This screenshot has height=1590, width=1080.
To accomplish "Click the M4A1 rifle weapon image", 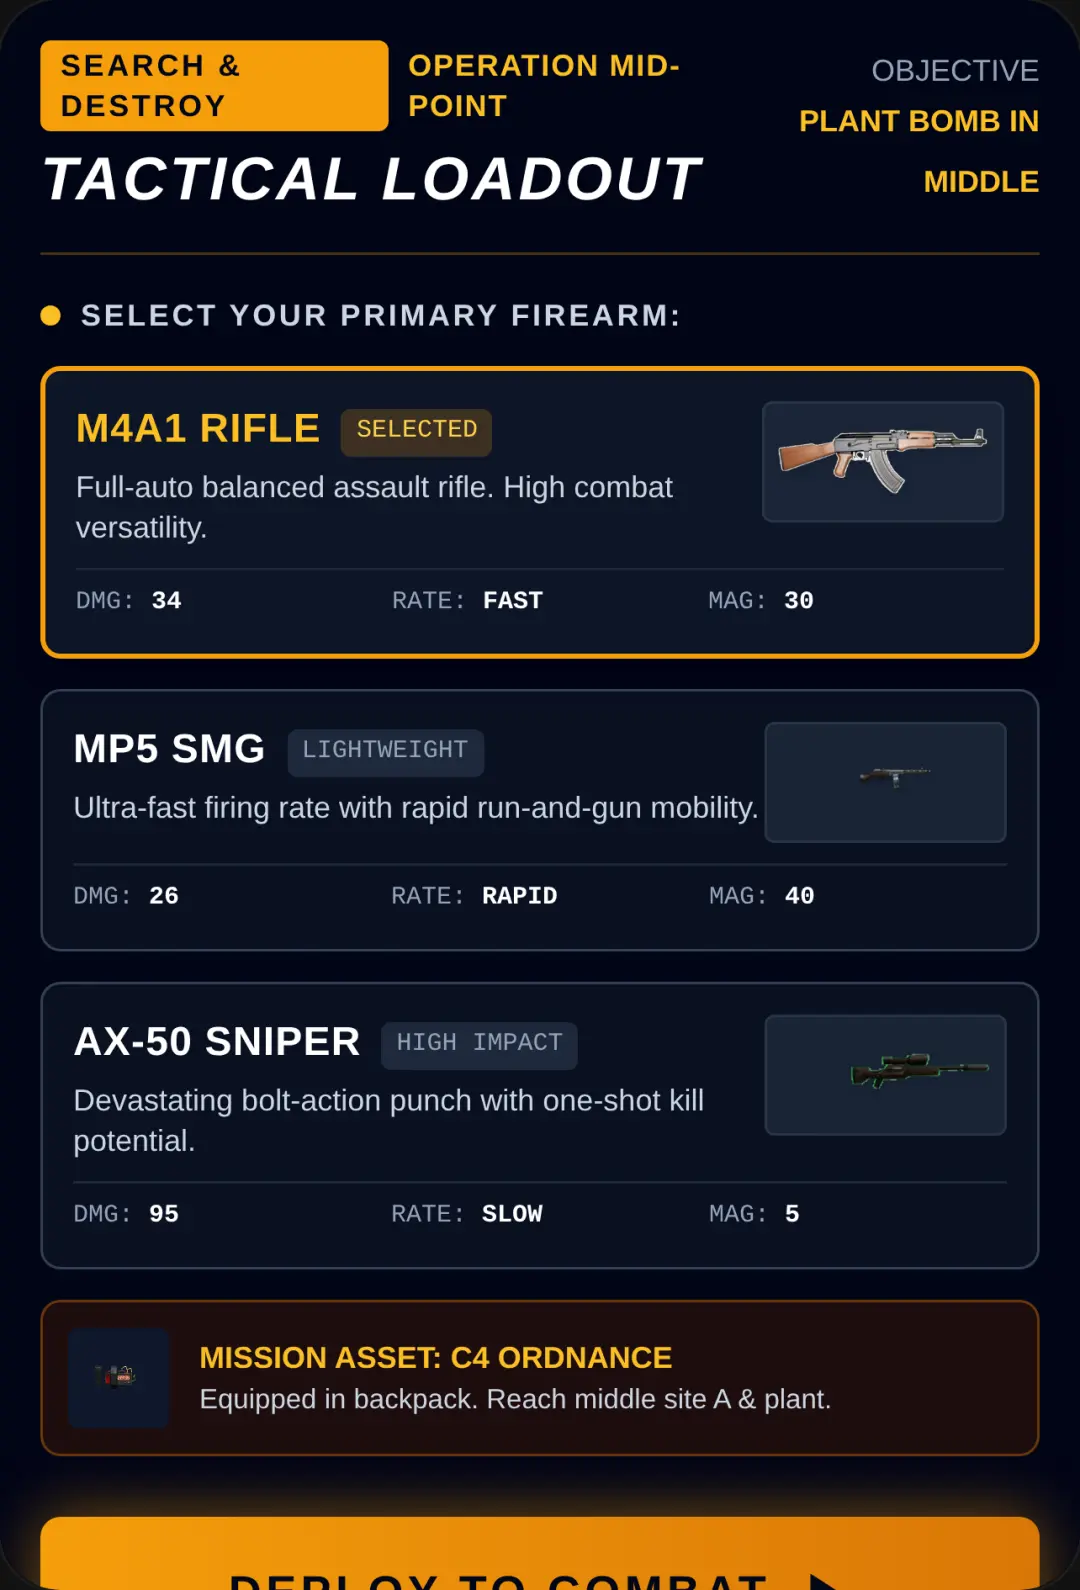I will click(883, 462).
